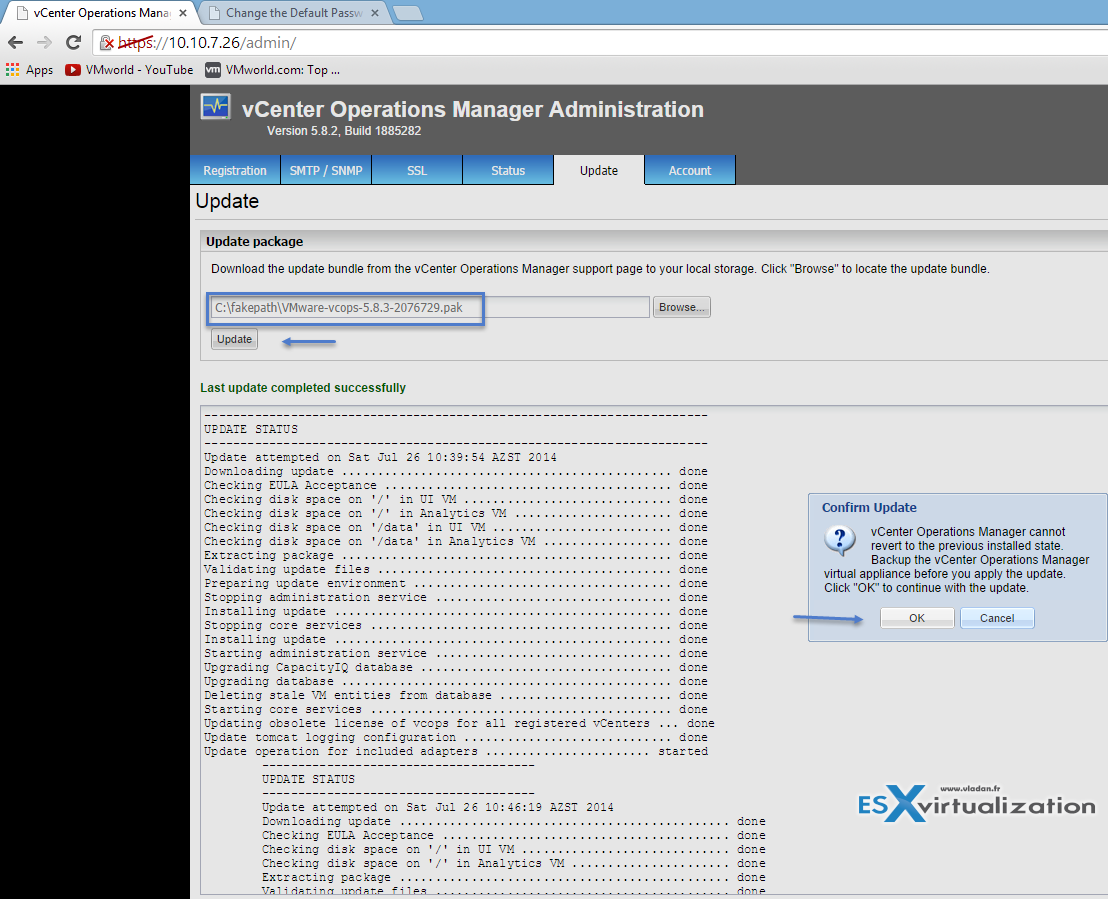Click Browse to locate update bundle

coord(681,307)
